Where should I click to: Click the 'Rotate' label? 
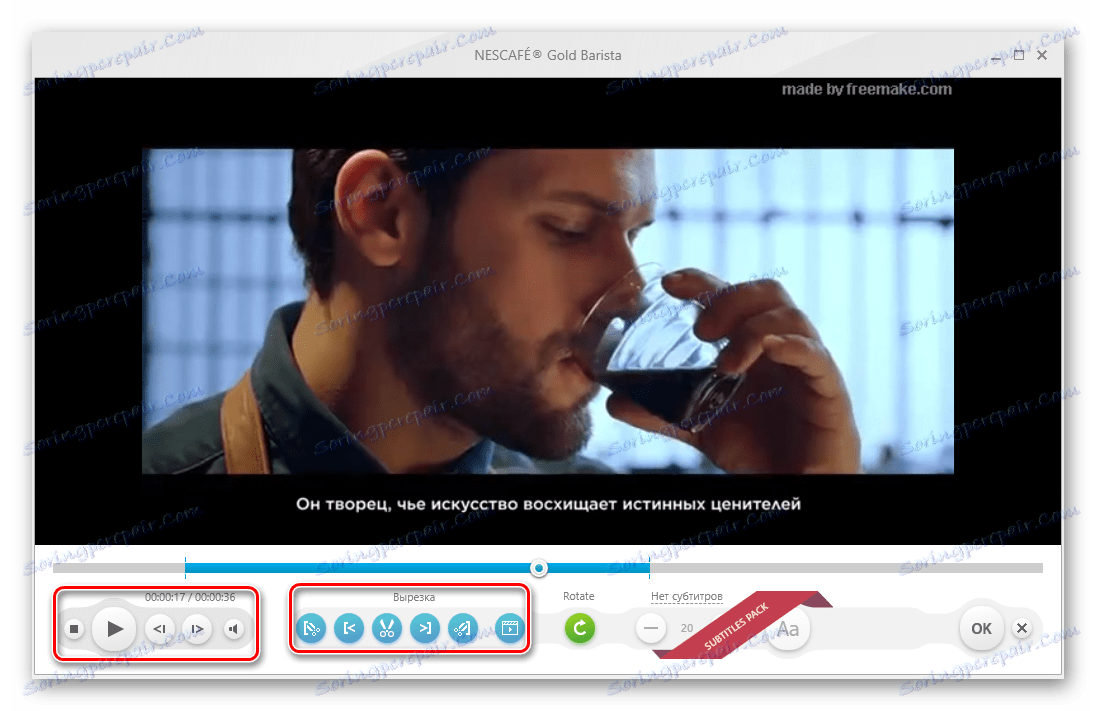pos(579,596)
